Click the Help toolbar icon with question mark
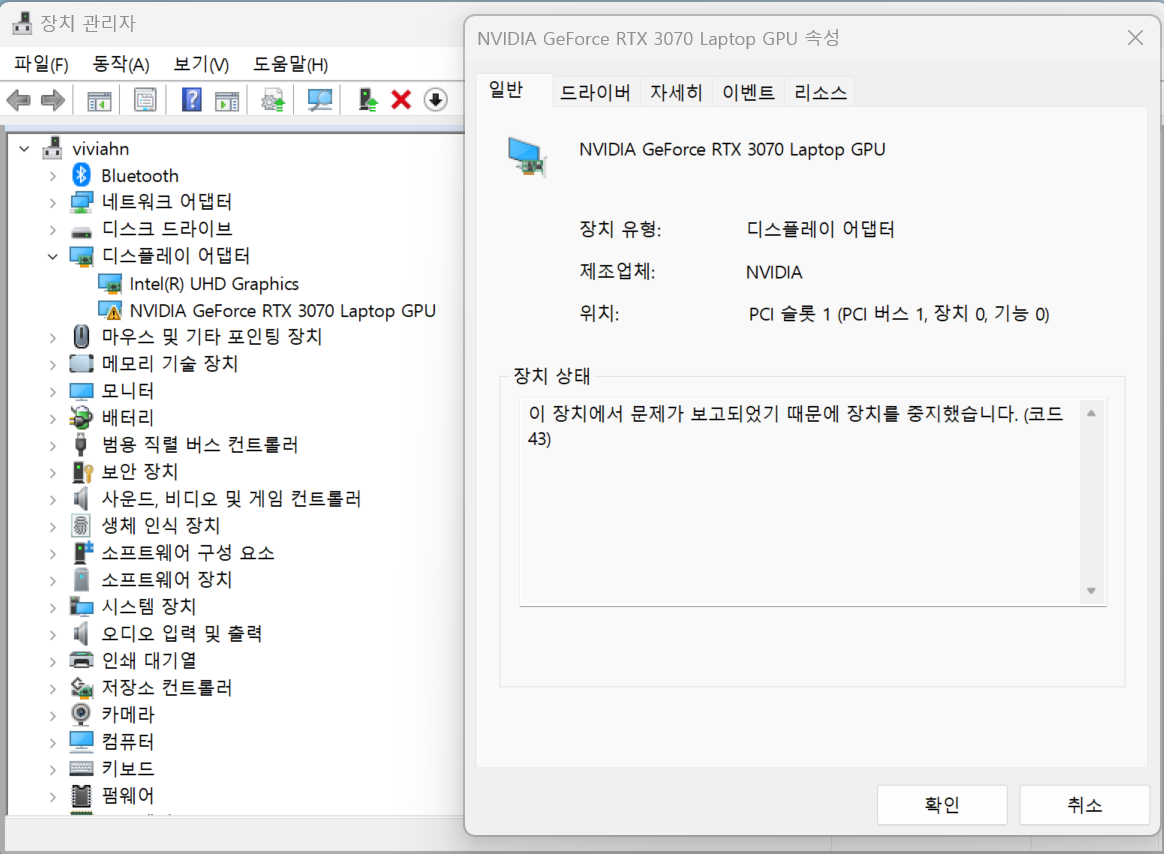Screen dimensions: 1164x854 point(192,100)
